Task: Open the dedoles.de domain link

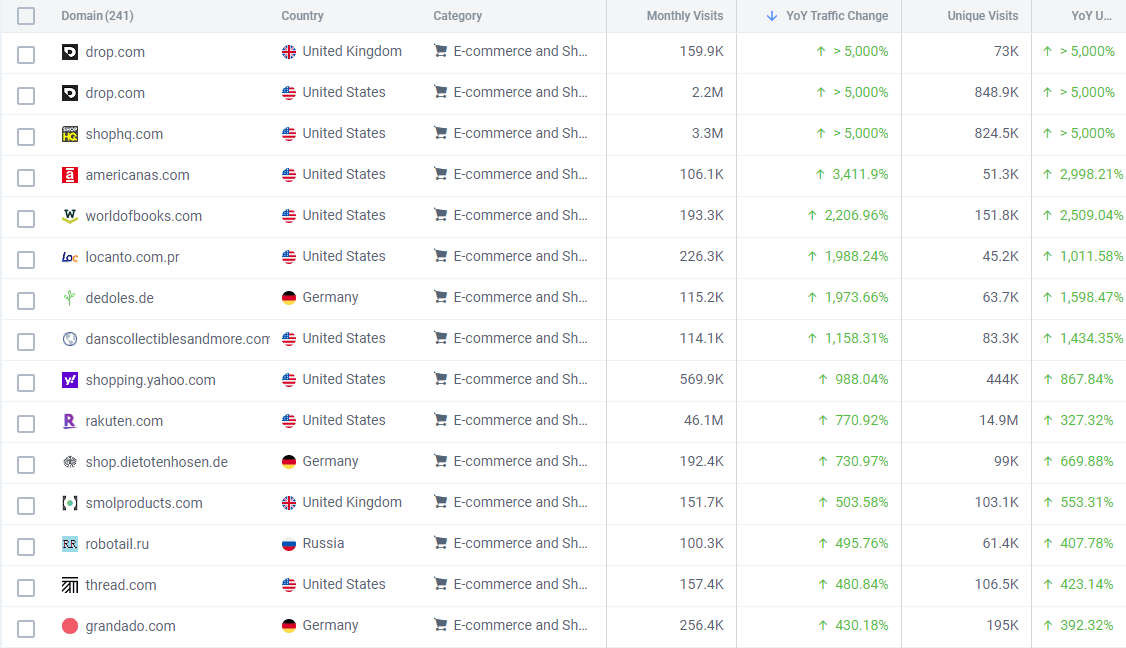Action: click(120, 298)
